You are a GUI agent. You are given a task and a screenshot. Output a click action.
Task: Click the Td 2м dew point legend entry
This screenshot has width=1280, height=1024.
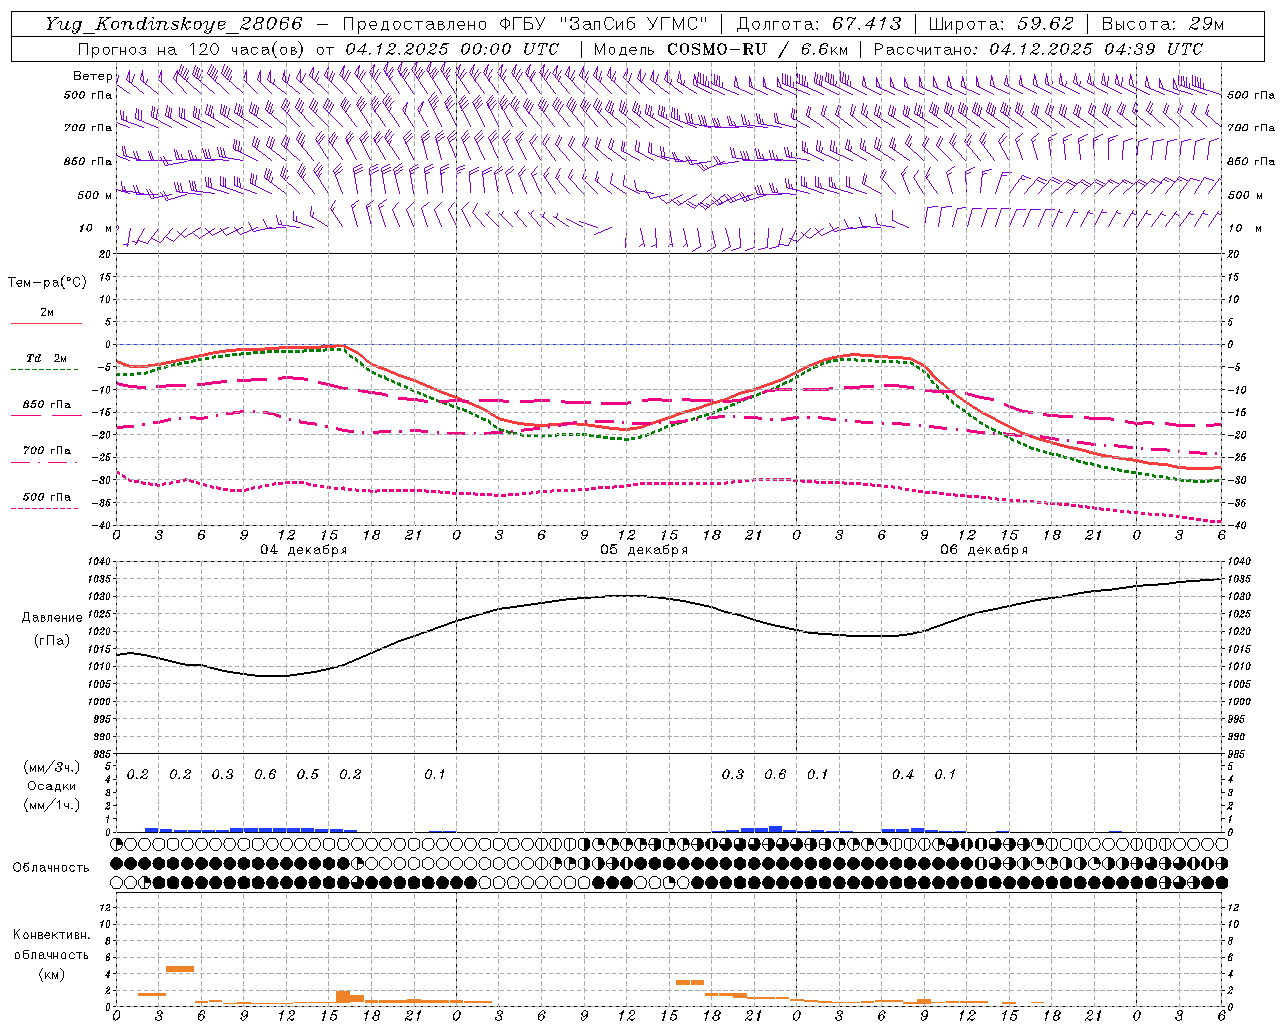pyautogui.click(x=46, y=358)
